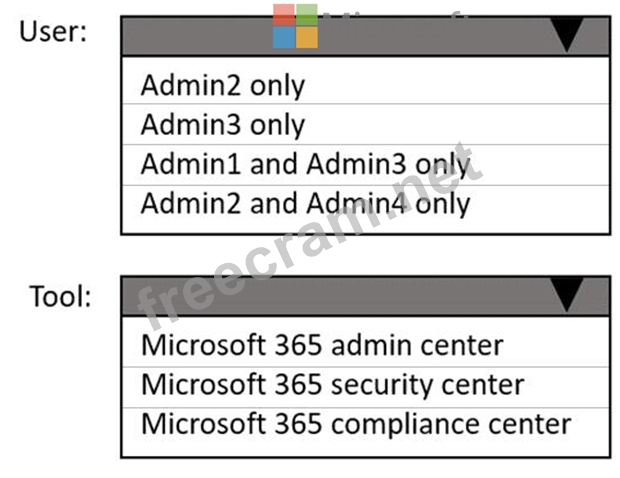This screenshot has height=478, width=620.
Task: Select Microsoft 365 security center
Action: (332, 384)
